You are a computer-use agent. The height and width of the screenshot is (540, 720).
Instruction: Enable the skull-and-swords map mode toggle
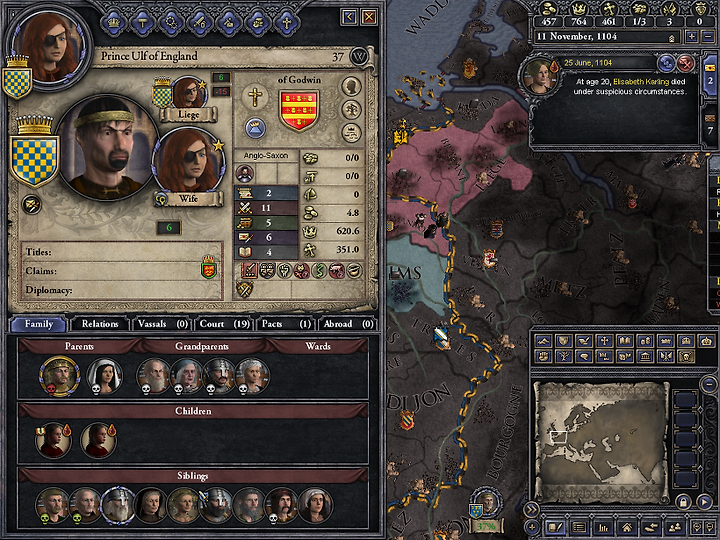click(x=685, y=356)
